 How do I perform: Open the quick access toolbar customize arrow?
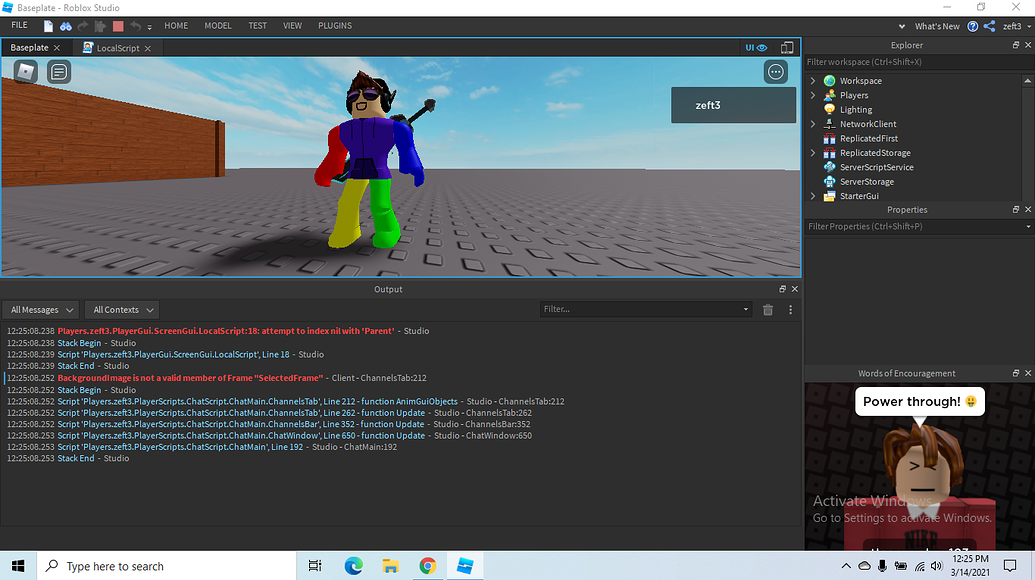(150, 27)
